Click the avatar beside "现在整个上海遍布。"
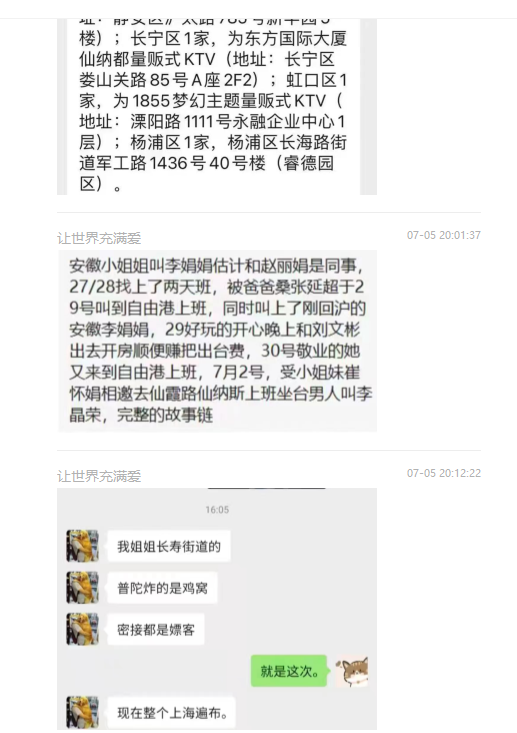Viewport: 517px width, 733px height. 82,712
